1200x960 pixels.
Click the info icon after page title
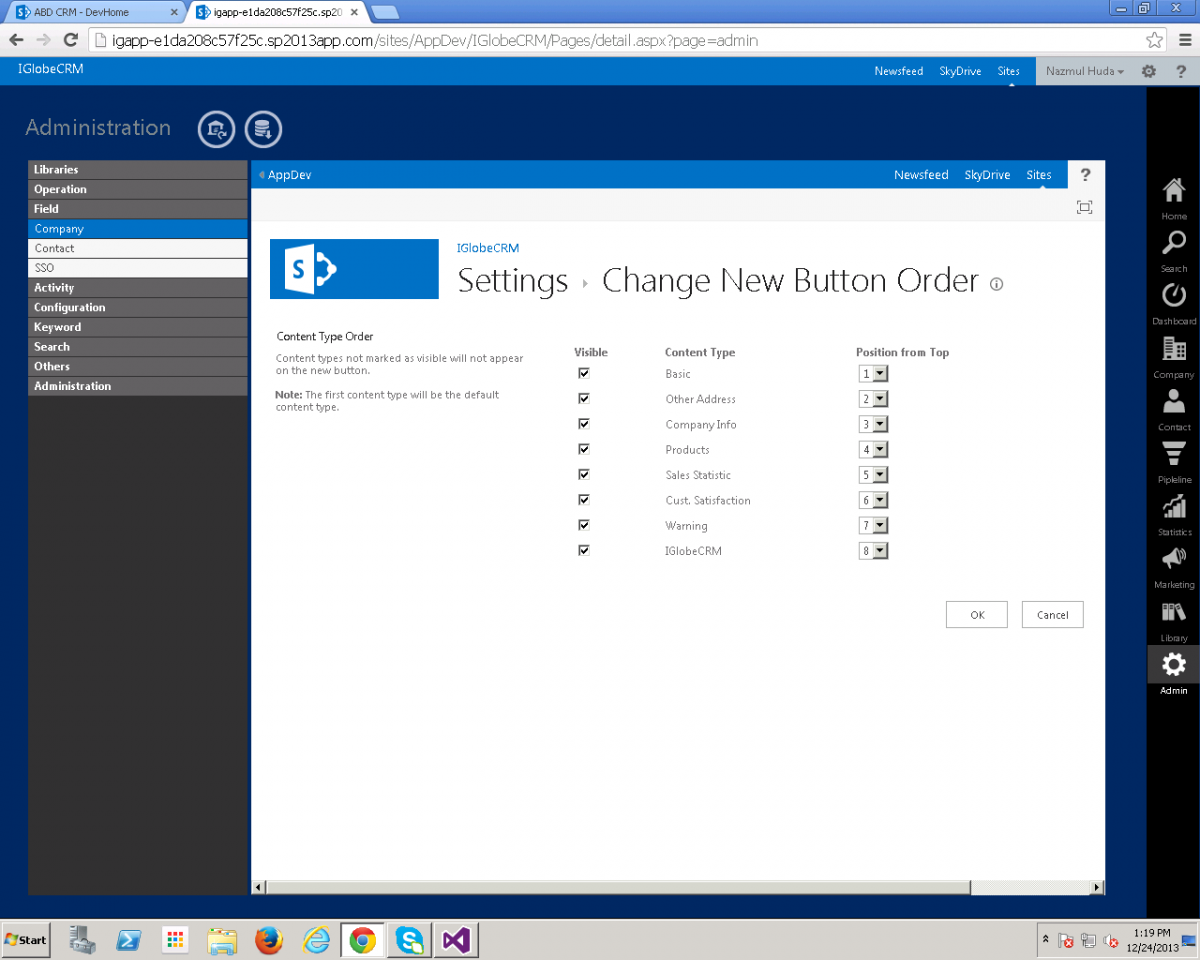coord(996,284)
